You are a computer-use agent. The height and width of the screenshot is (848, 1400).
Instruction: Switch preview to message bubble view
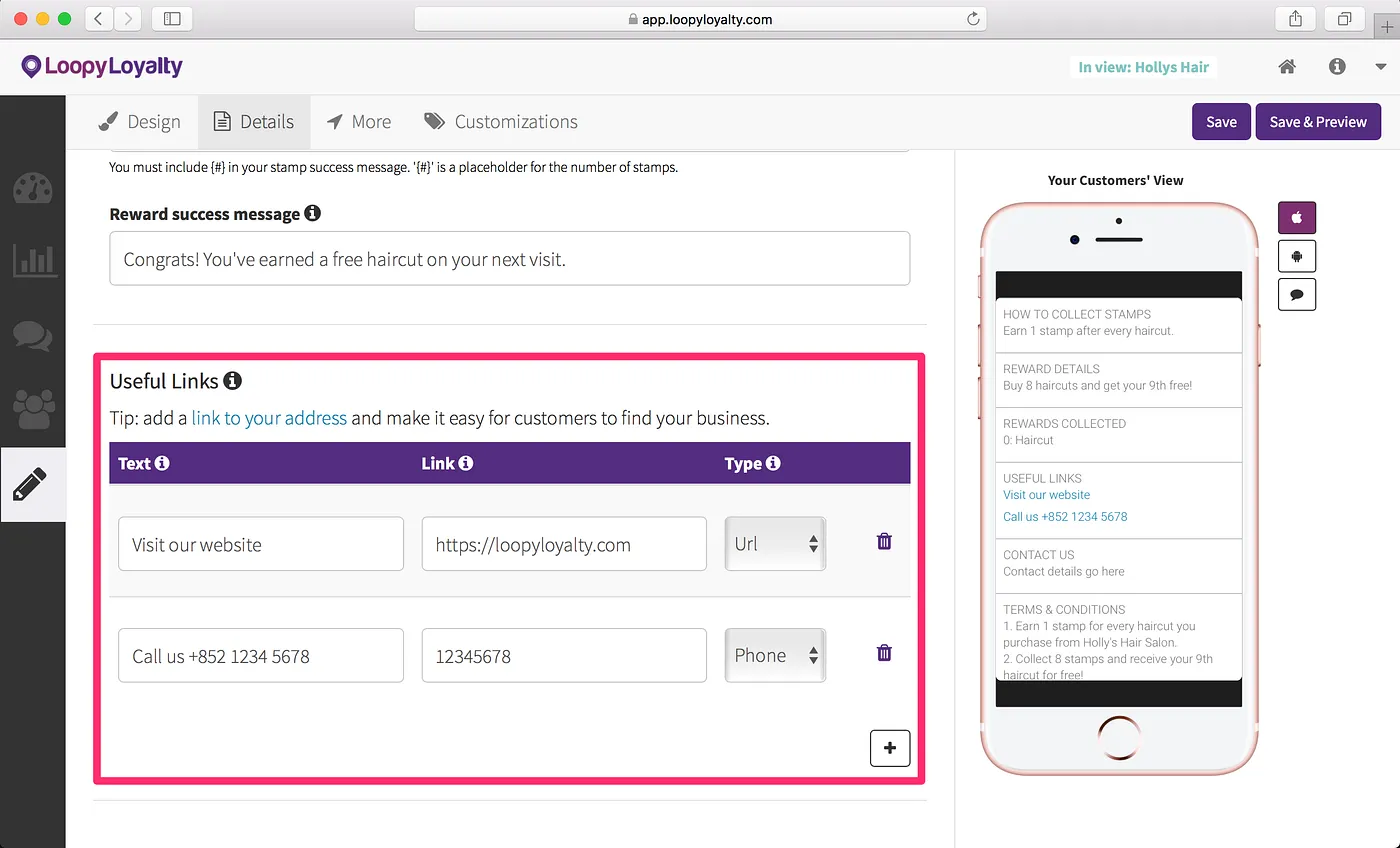click(x=1297, y=294)
